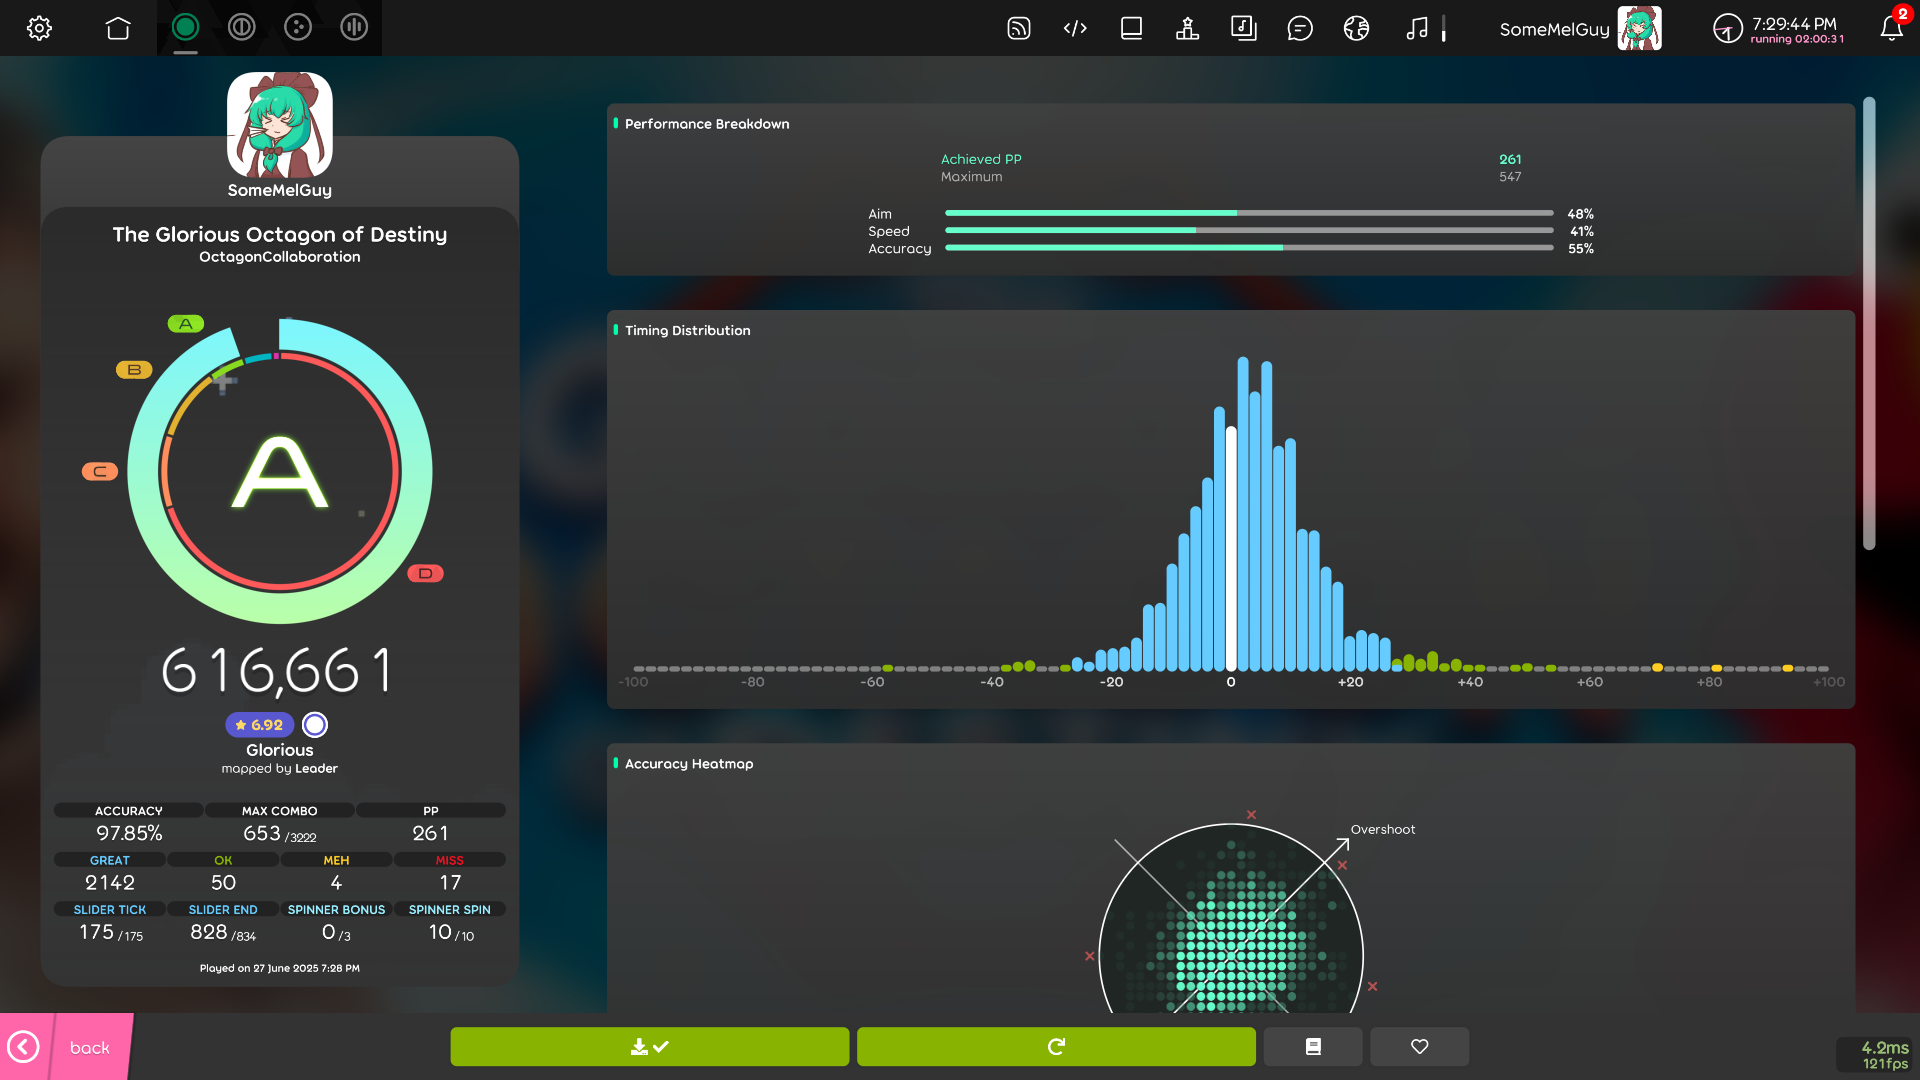This screenshot has height=1080, width=1920.
Task: Open the chat bubble icon
Action: point(1299,28)
